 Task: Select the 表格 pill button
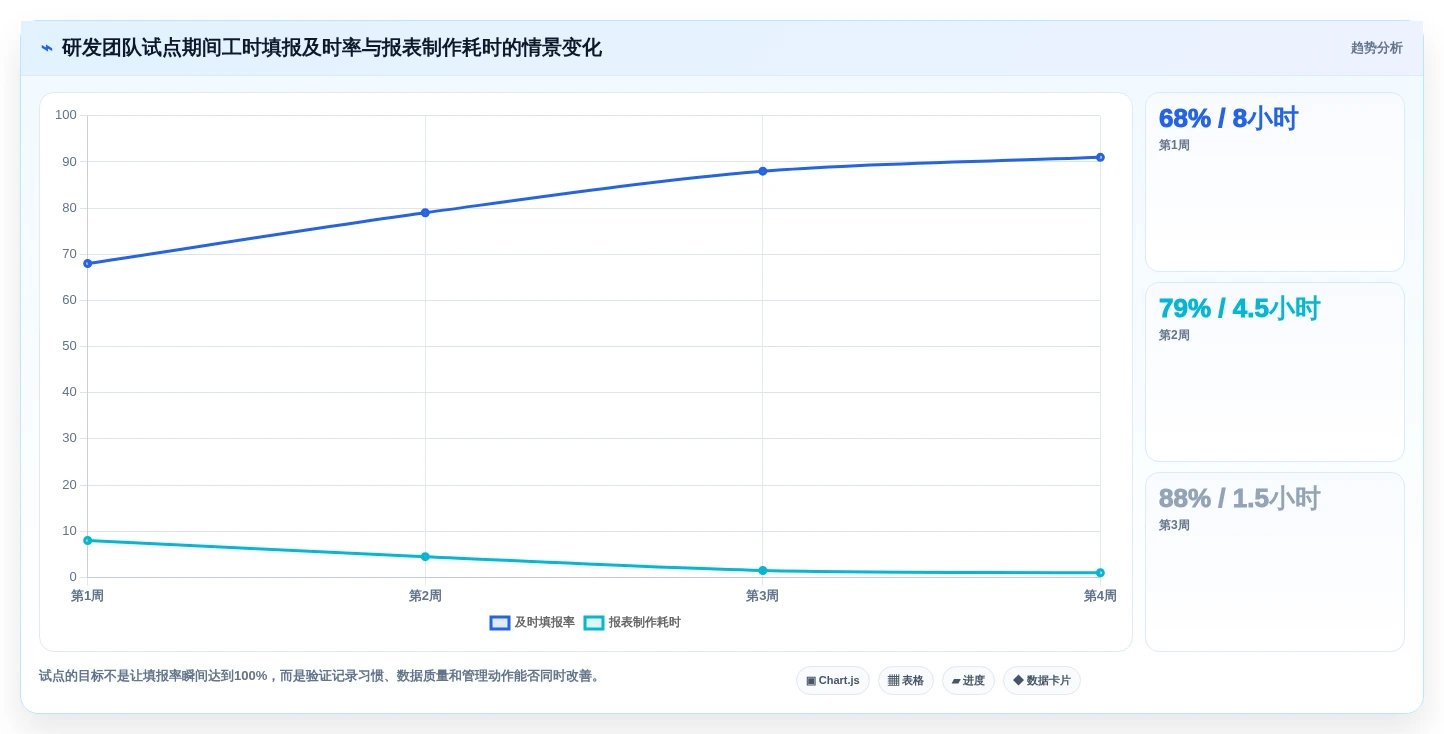click(x=906, y=681)
